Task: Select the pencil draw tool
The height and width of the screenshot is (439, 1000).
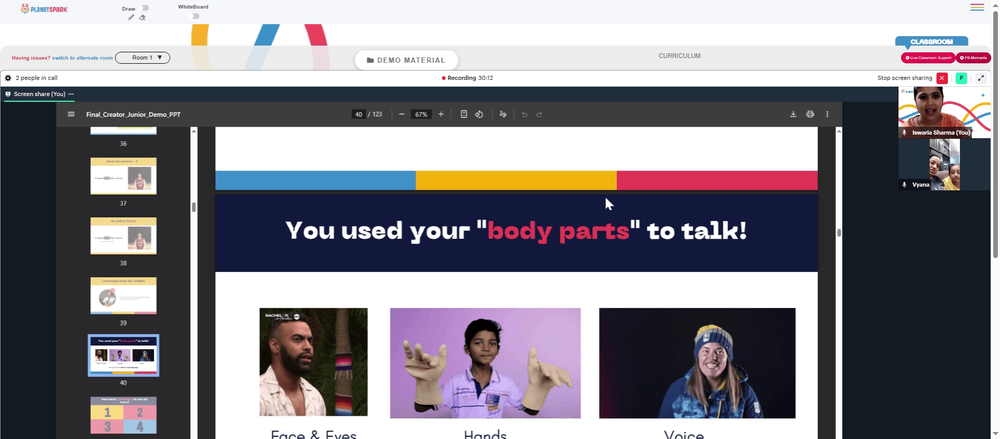Action: click(x=131, y=17)
